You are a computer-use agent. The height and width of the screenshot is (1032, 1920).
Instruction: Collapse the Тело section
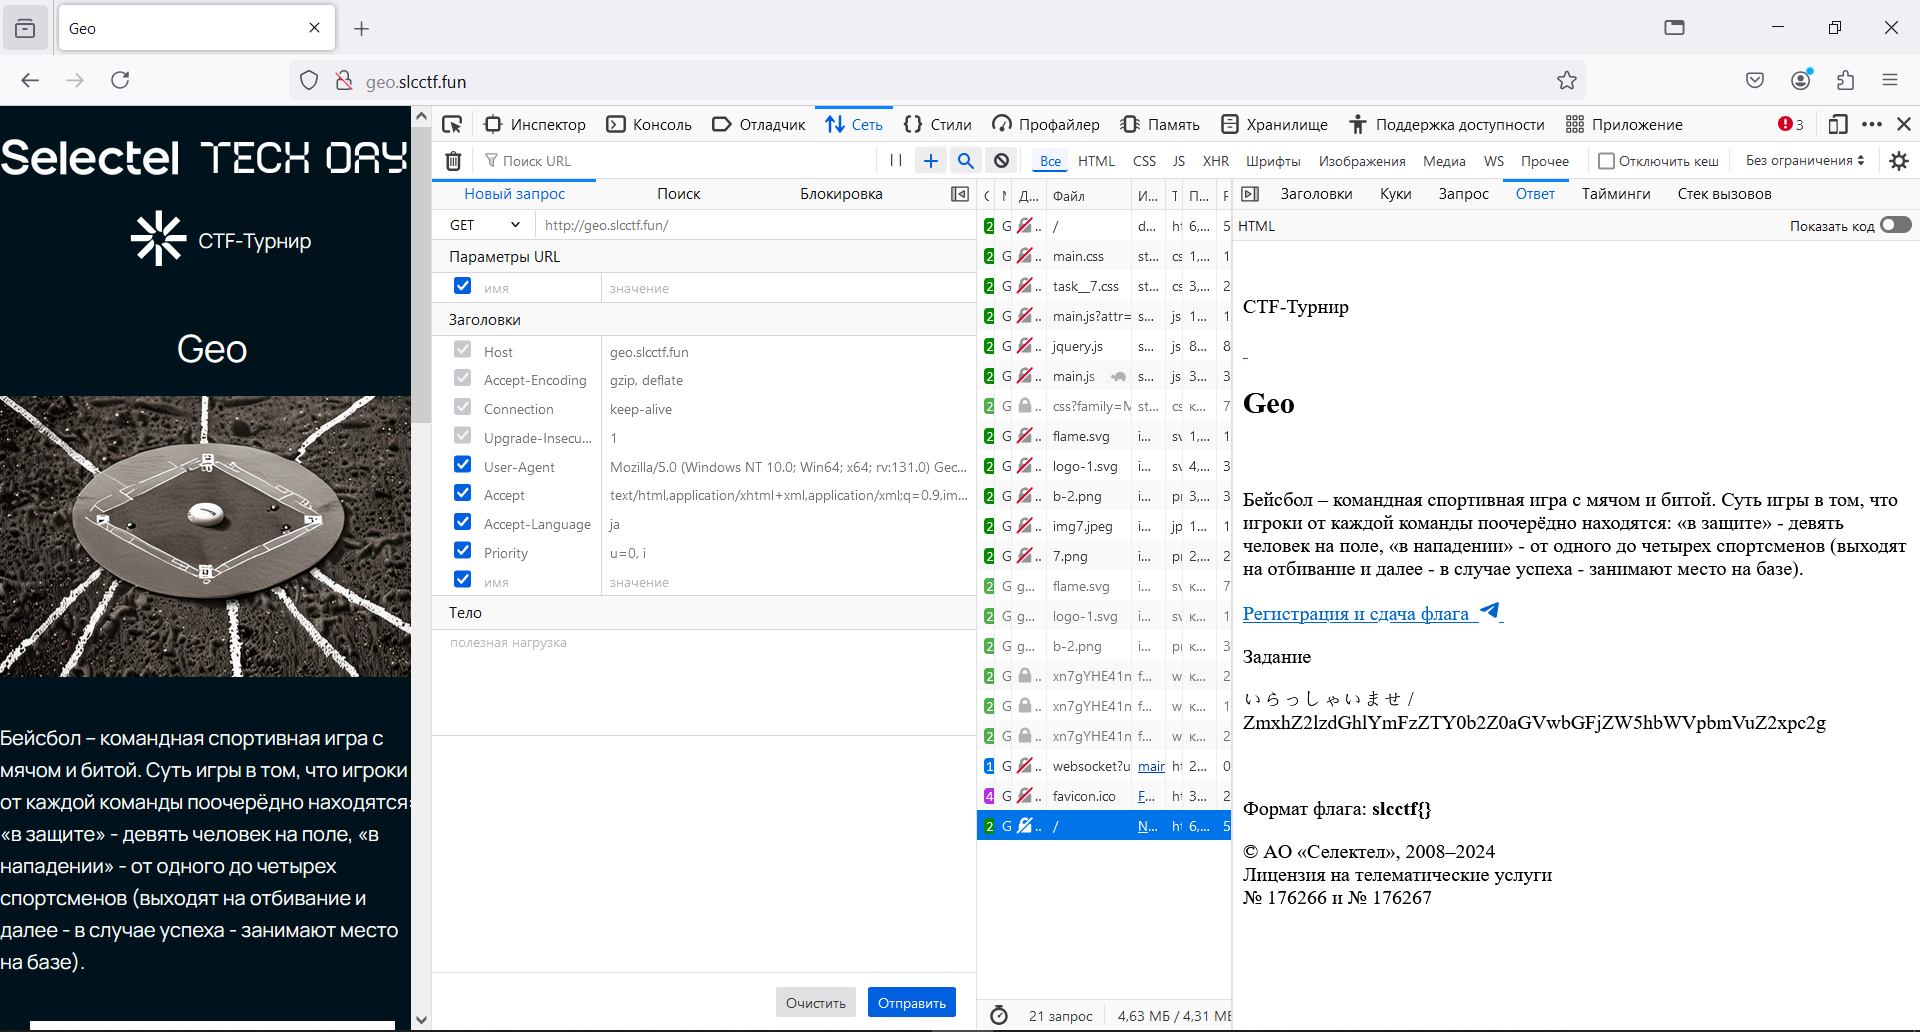point(704,613)
